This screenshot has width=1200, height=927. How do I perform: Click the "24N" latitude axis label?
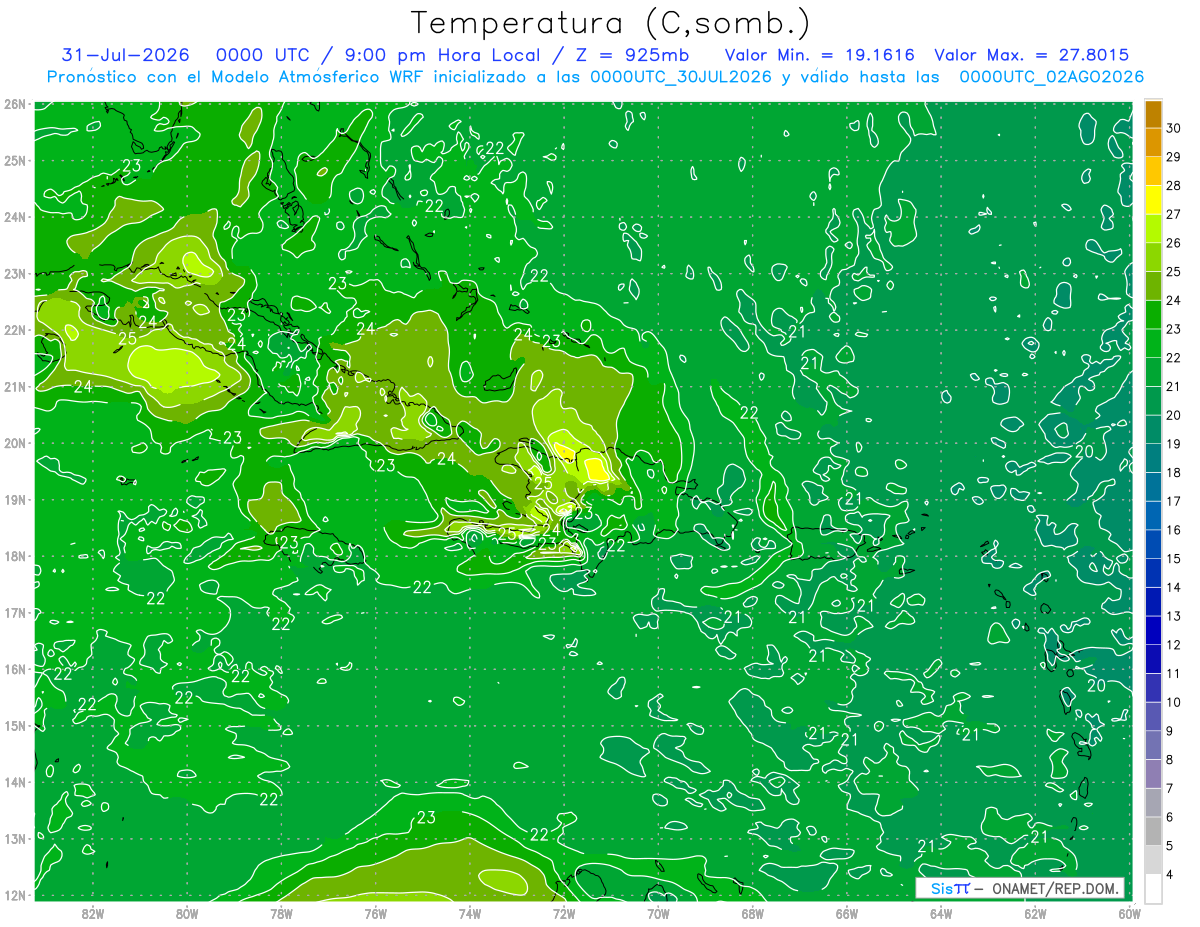pyautogui.click(x=15, y=217)
